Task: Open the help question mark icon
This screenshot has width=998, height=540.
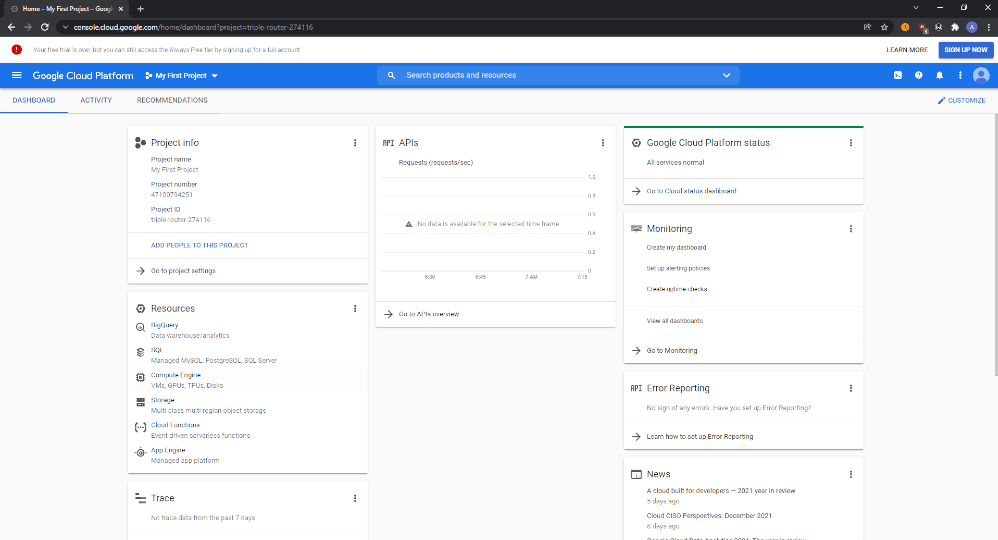Action: click(x=918, y=75)
